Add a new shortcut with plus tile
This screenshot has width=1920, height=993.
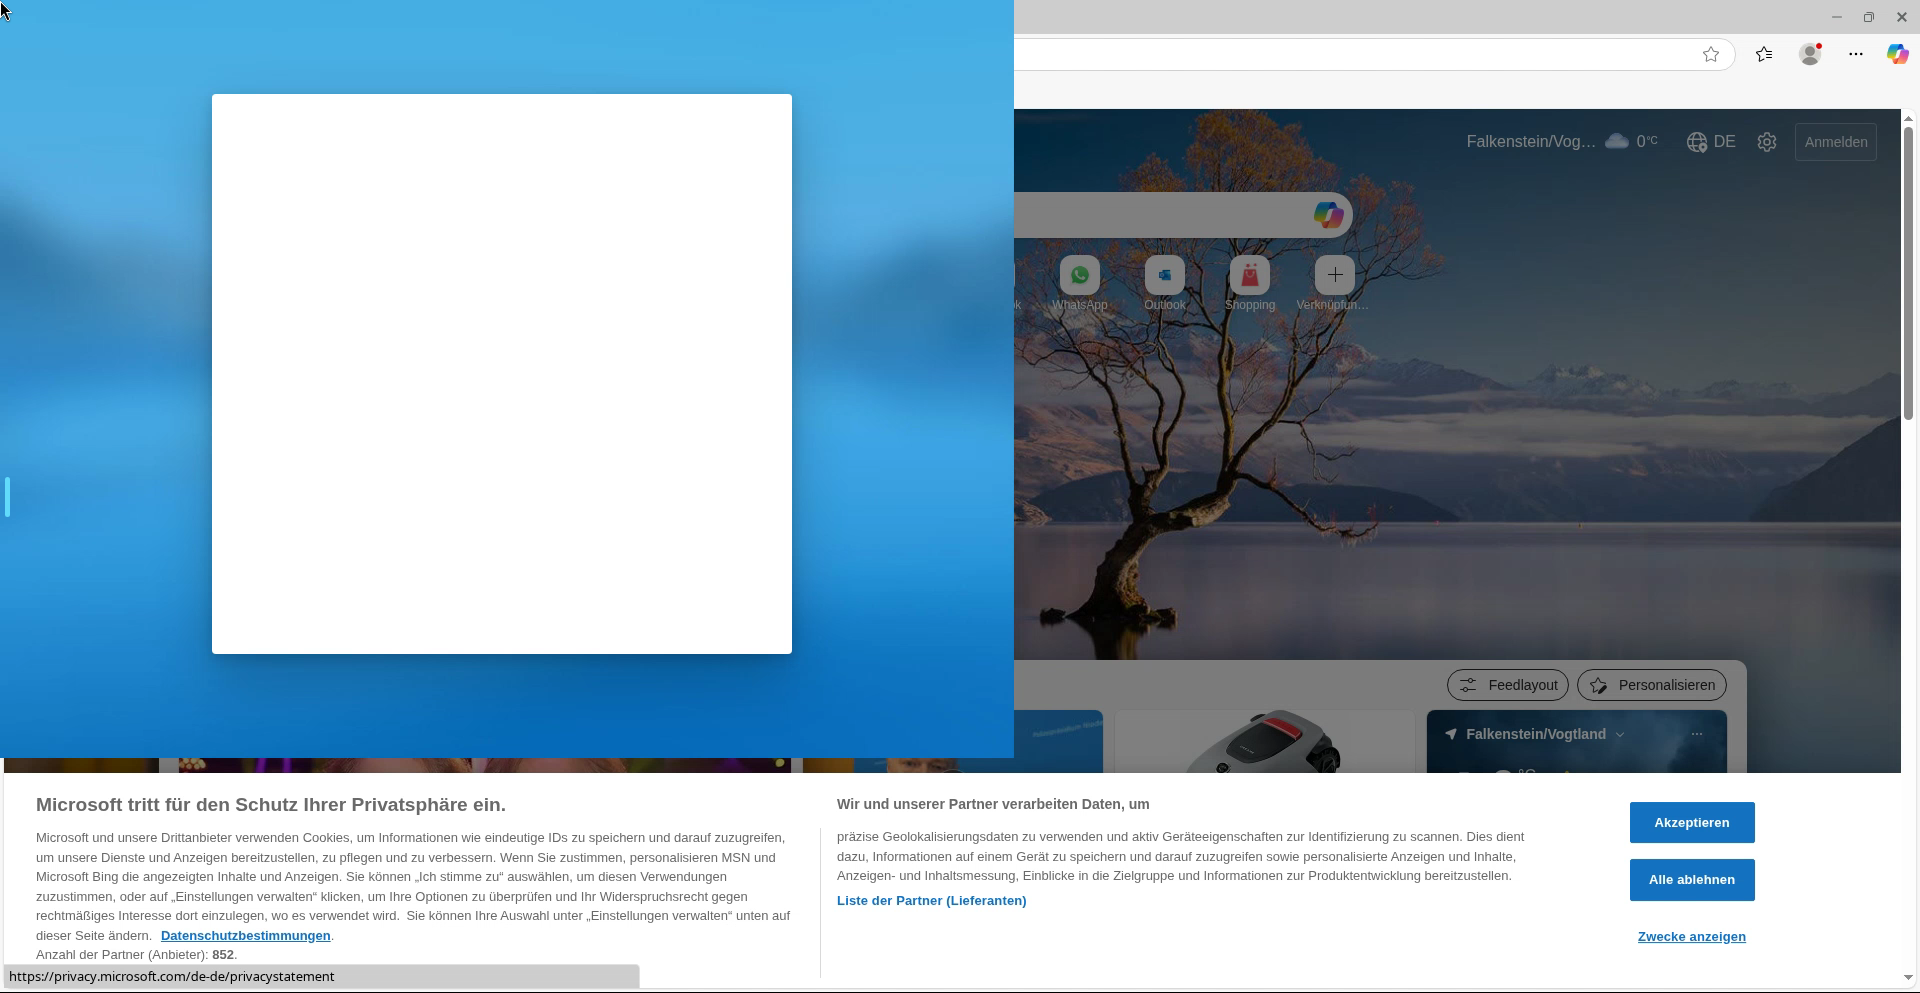(1334, 276)
